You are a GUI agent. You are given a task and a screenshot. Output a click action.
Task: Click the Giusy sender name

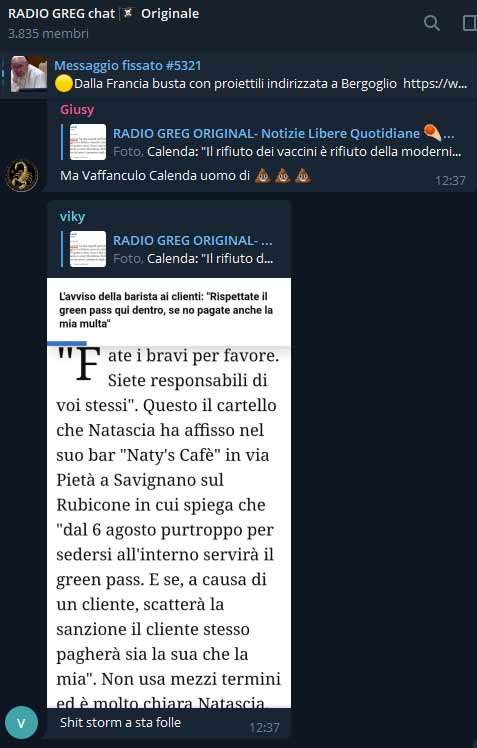click(x=77, y=110)
